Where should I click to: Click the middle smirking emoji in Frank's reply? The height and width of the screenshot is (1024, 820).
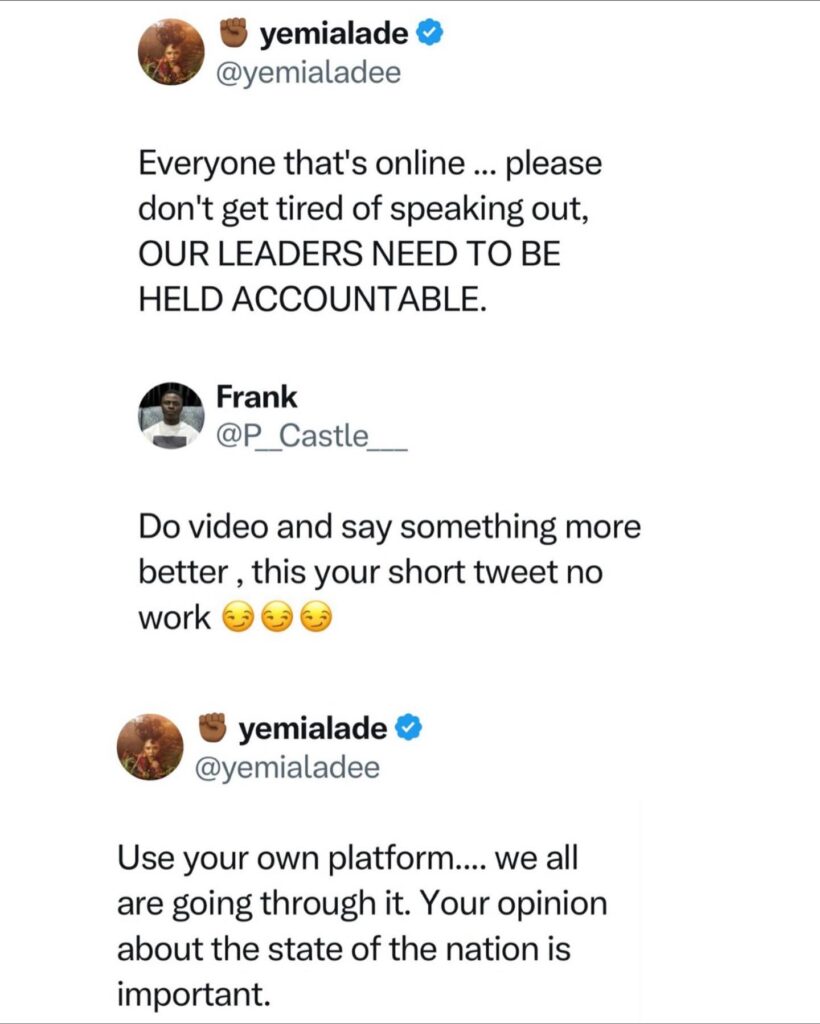tap(277, 617)
